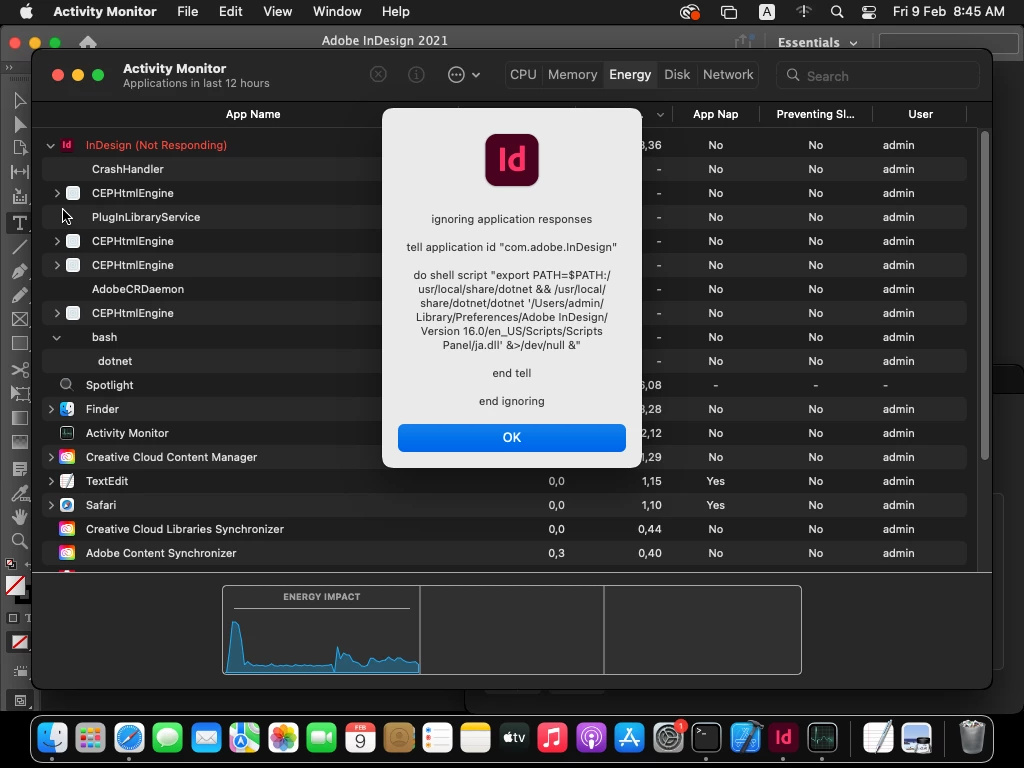
Task: Open Spotlight search in menu bar
Action: (x=837, y=12)
